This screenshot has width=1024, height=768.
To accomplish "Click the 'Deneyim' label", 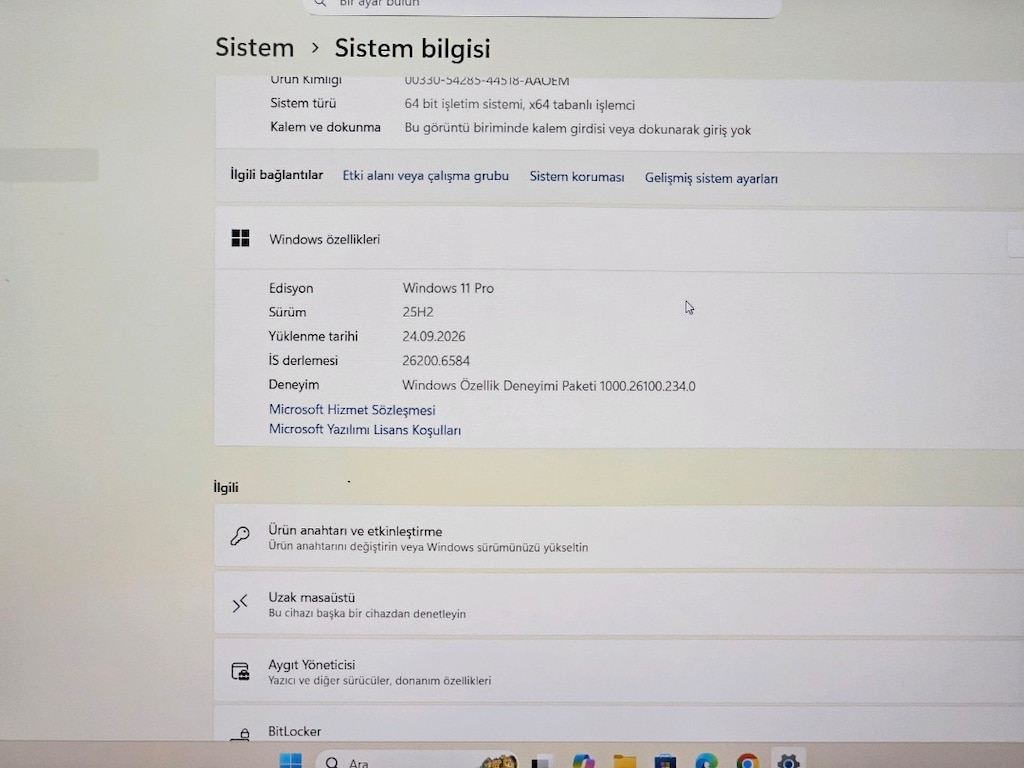I will (x=294, y=385).
